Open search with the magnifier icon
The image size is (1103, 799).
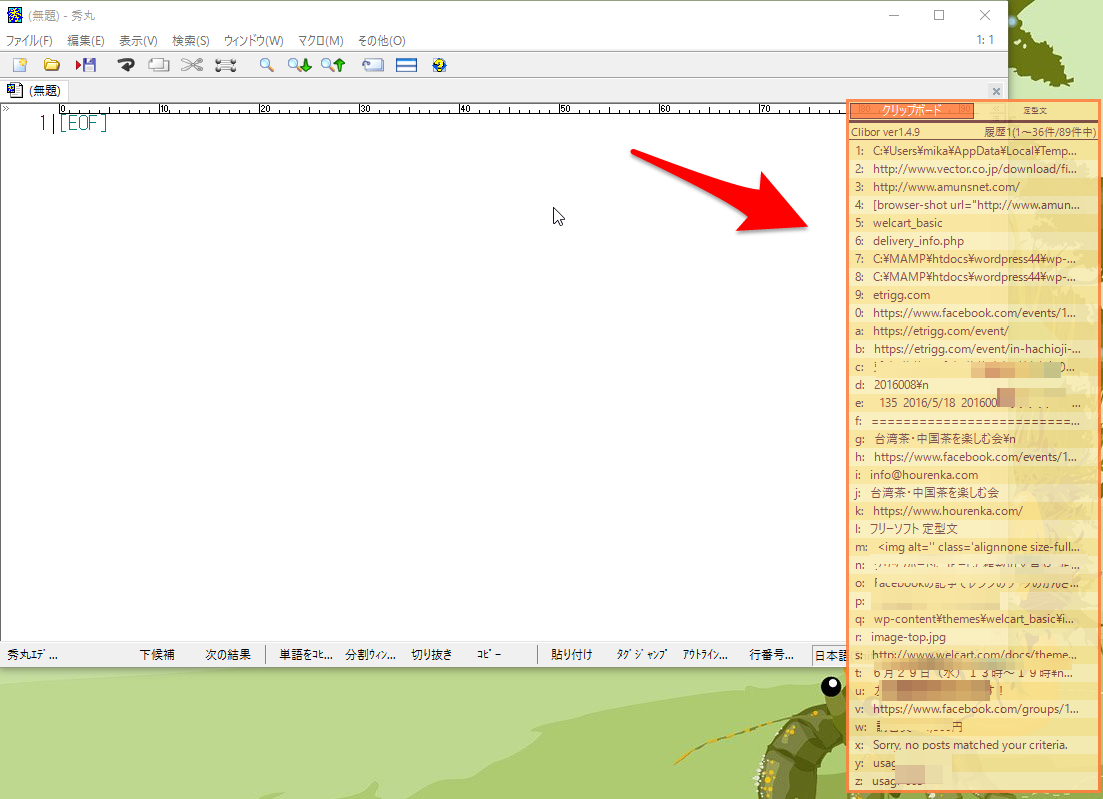tap(266, 65)
